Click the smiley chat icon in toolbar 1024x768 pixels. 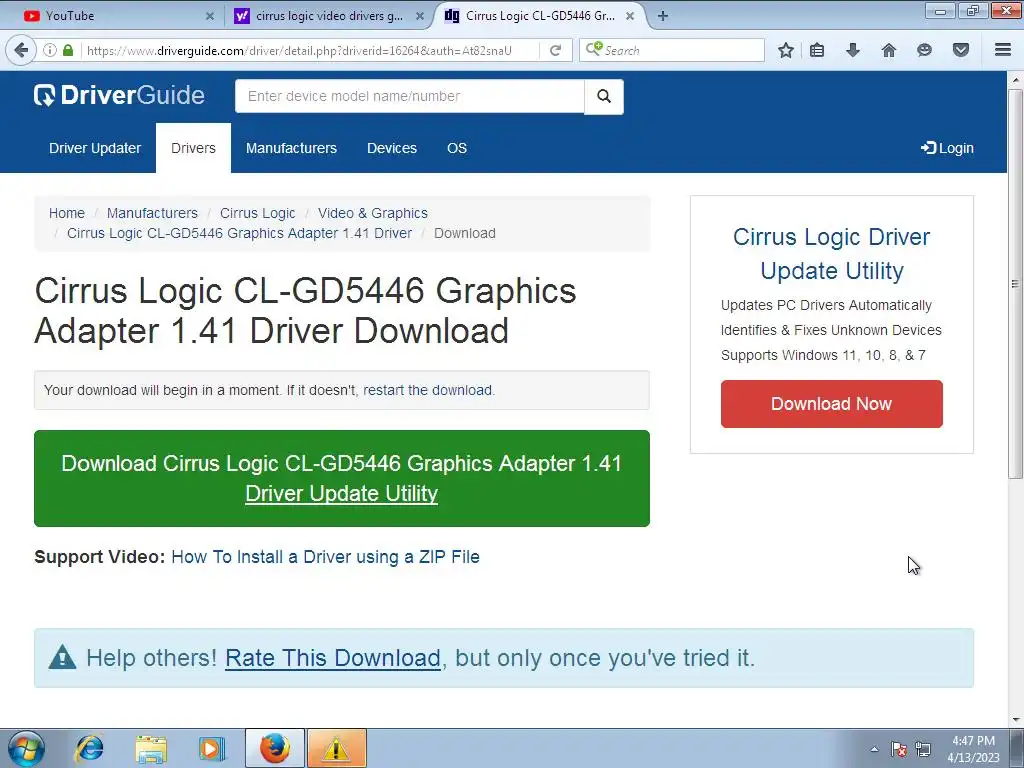pyautogui.click(x=924, y=50)
